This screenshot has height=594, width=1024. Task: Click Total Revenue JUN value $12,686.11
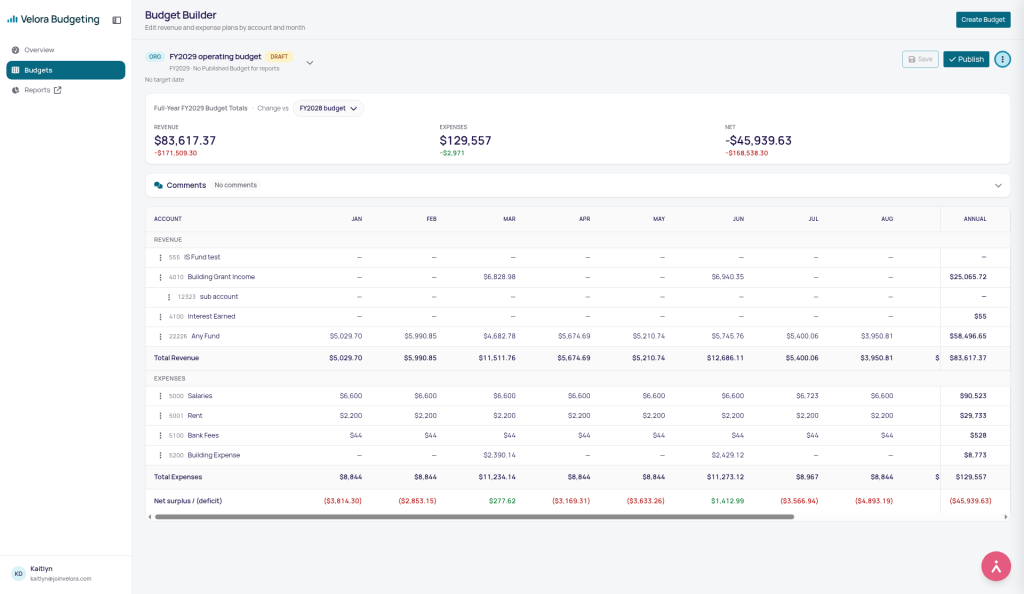point(726,358)
